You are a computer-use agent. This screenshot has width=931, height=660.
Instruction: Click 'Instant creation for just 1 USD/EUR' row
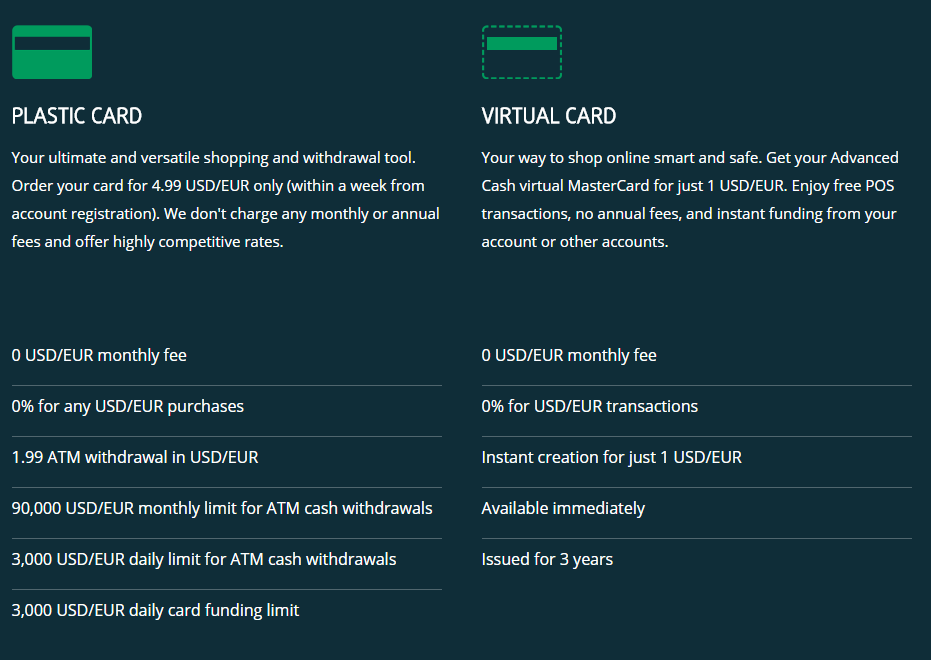(x=696, y=458)
